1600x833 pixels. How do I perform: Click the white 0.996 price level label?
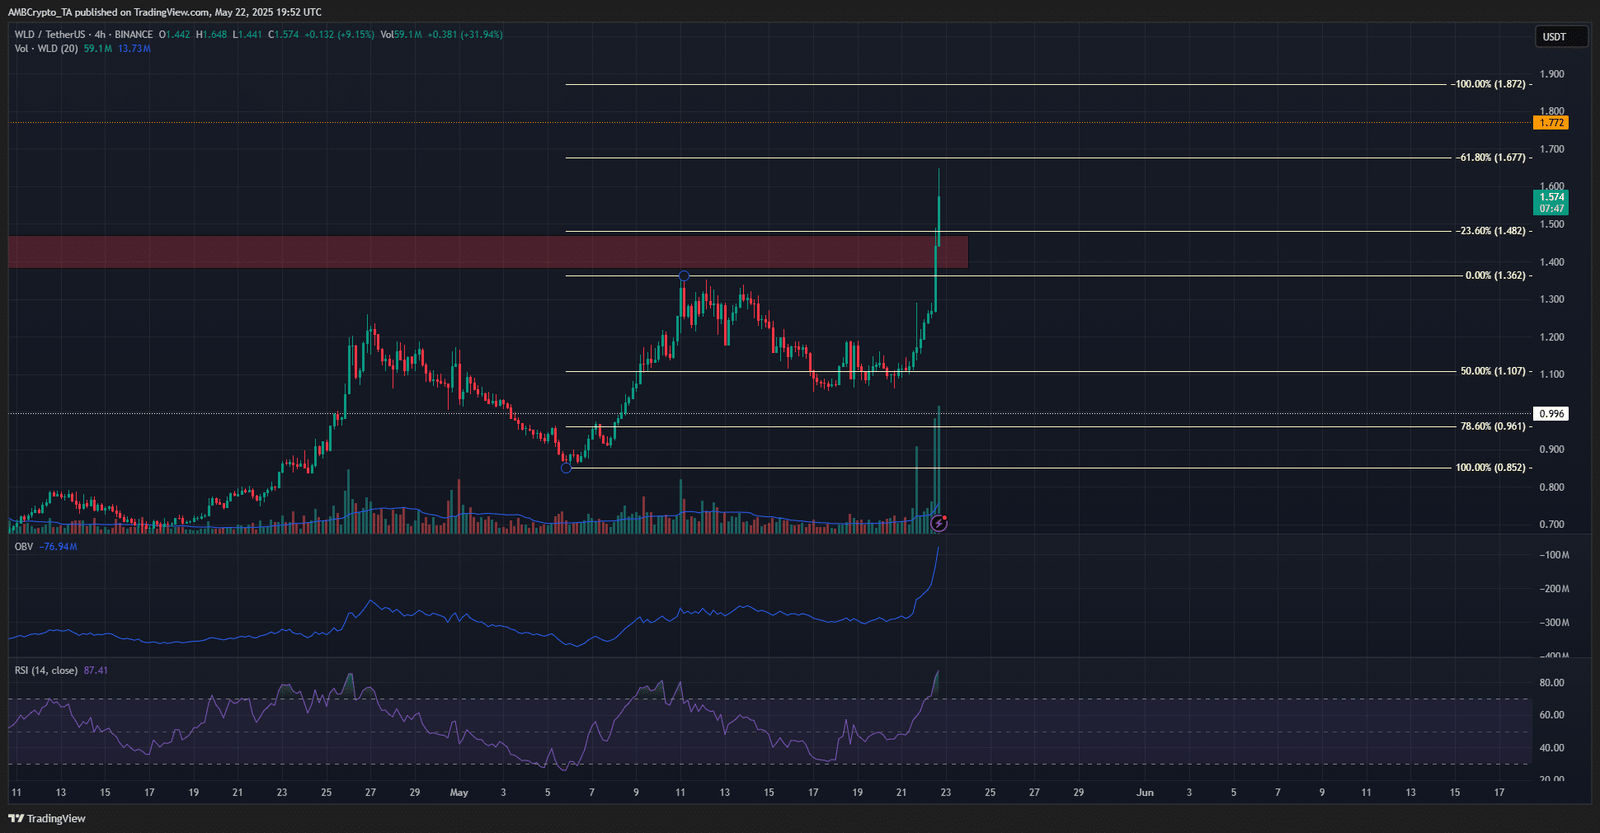click(1551, 414)
